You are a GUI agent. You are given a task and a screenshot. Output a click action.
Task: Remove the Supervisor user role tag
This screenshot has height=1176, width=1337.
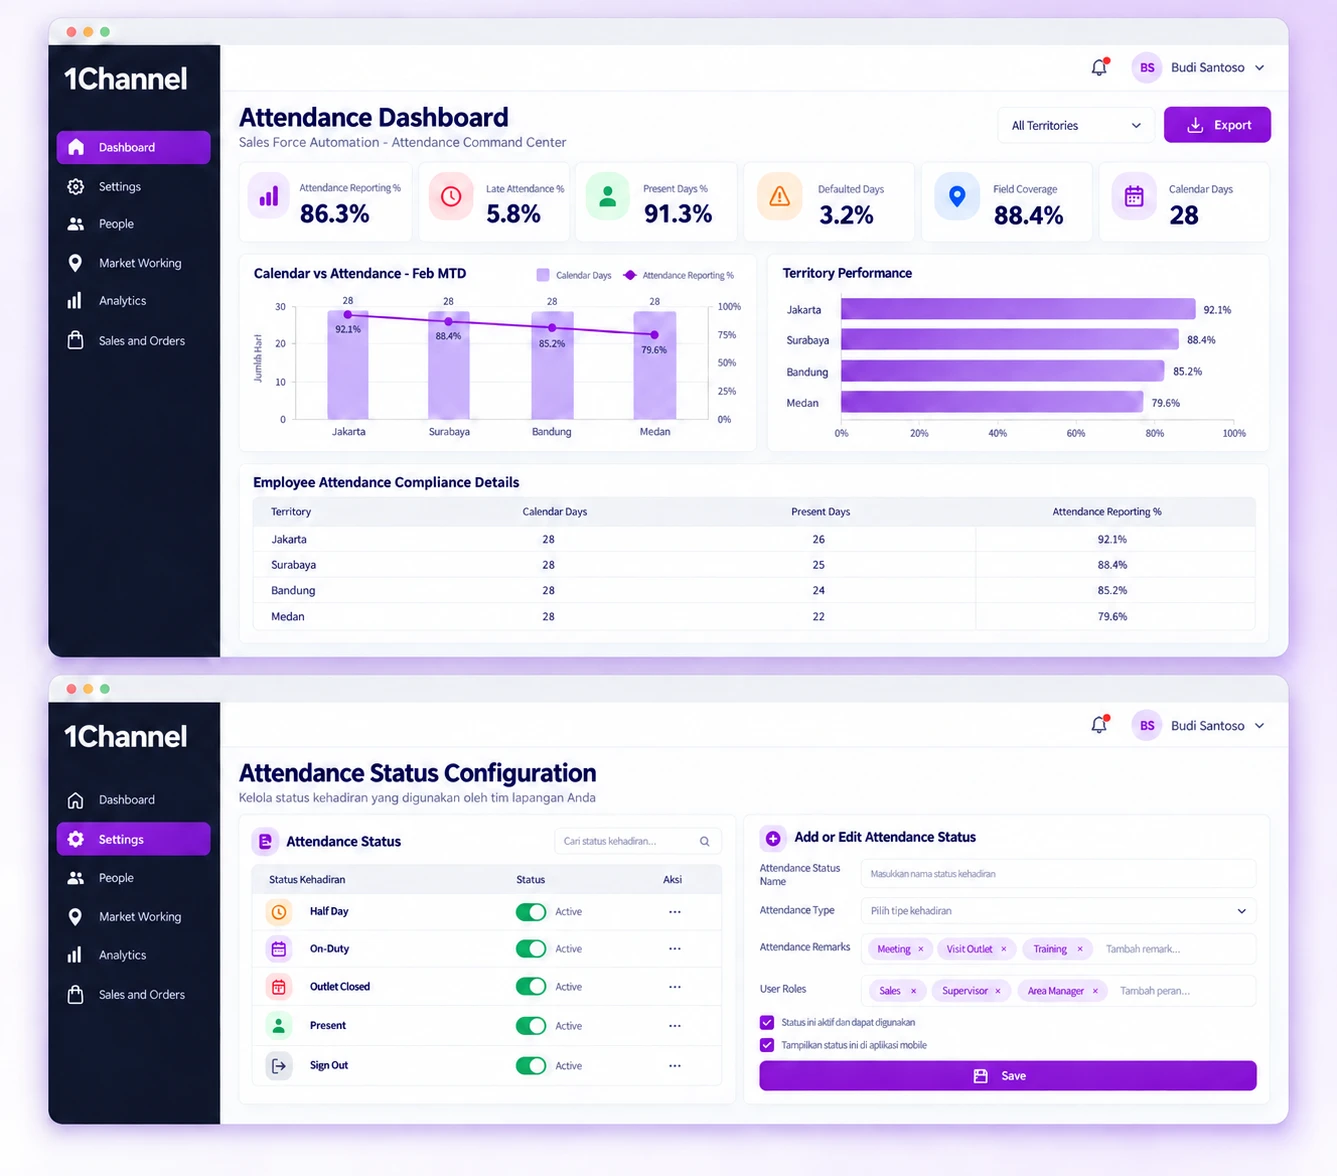point(998,991)
